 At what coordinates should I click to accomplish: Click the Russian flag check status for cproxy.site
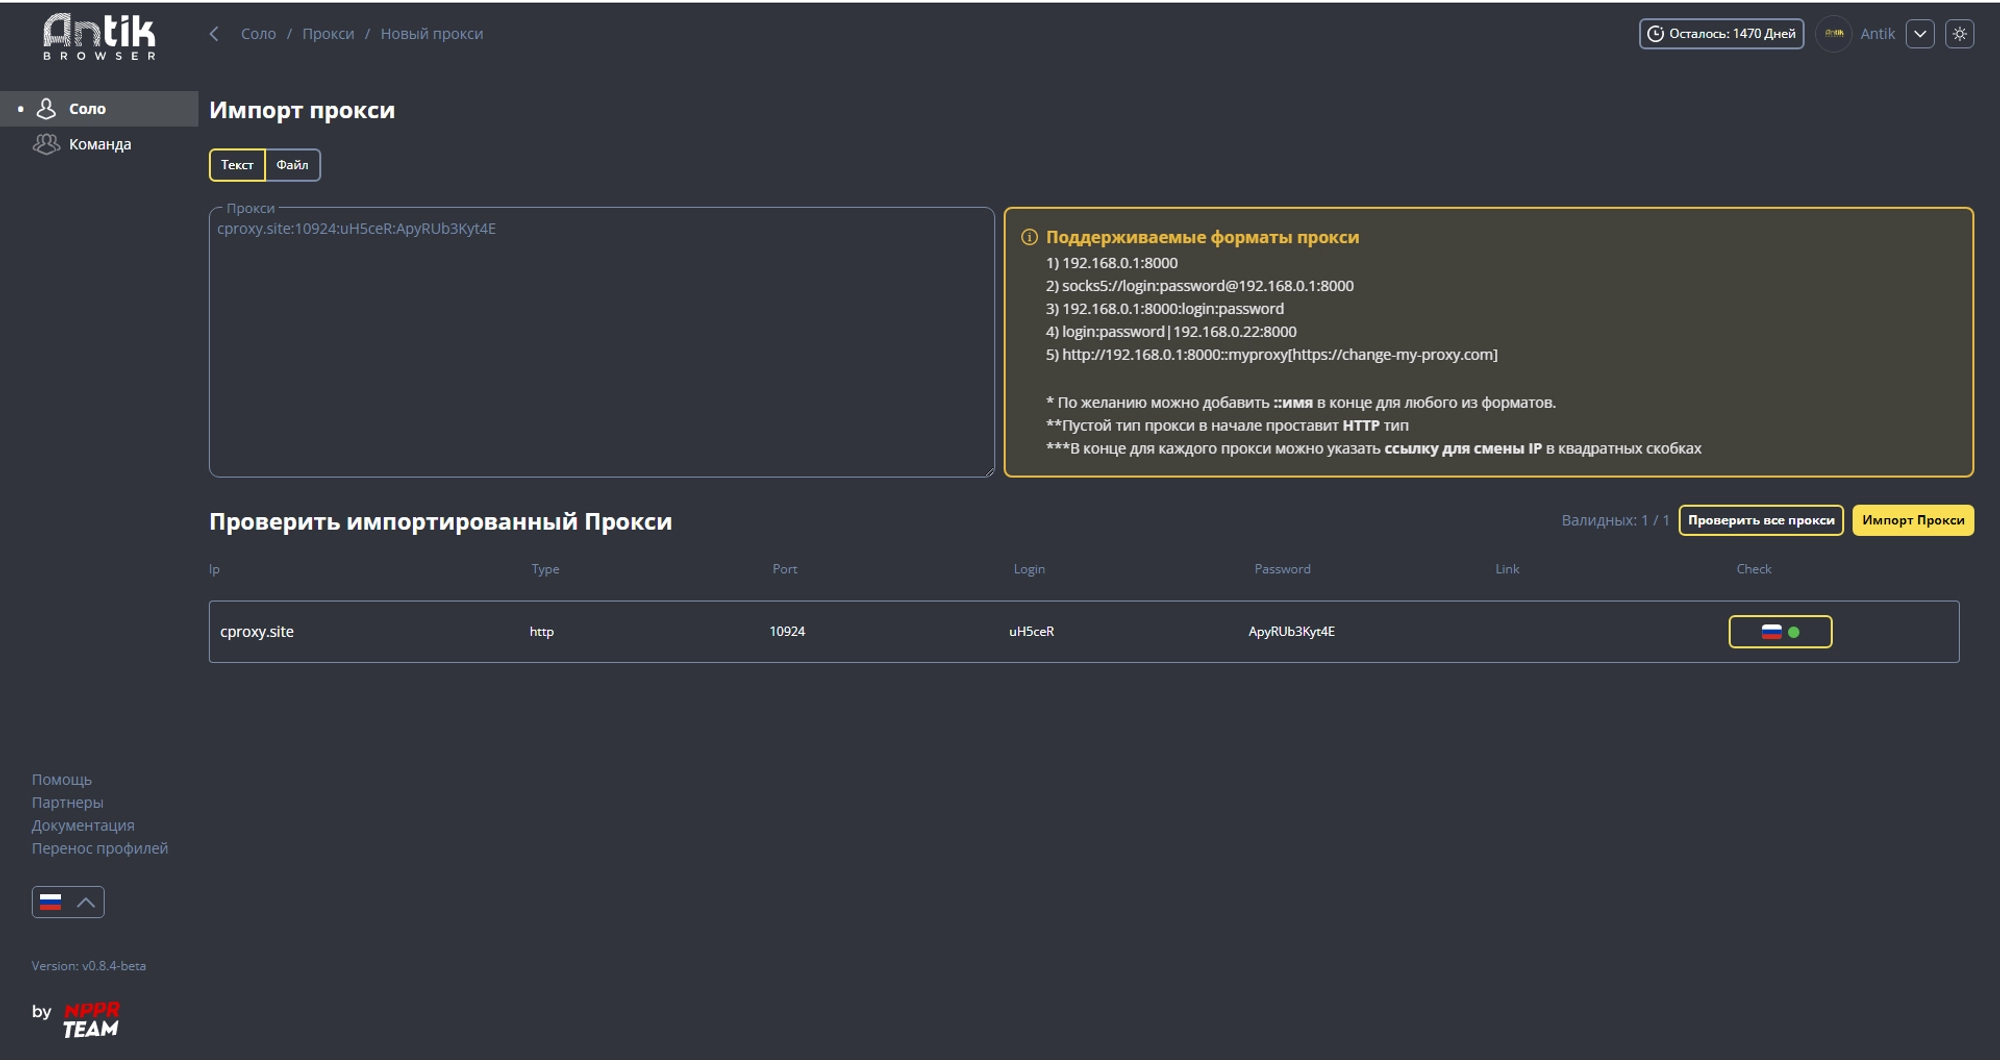pos(1770,631)
